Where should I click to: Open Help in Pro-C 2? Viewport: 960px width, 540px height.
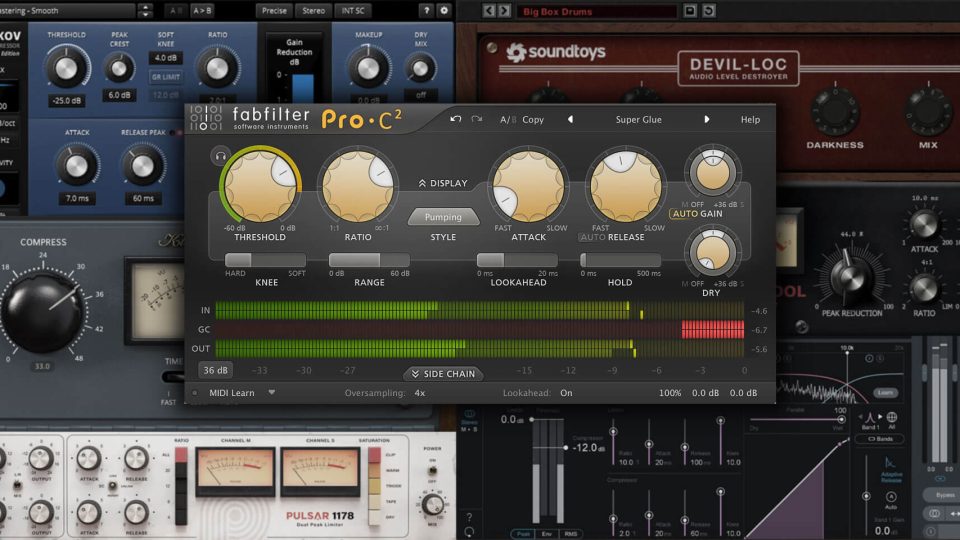[x=750, y=120]
